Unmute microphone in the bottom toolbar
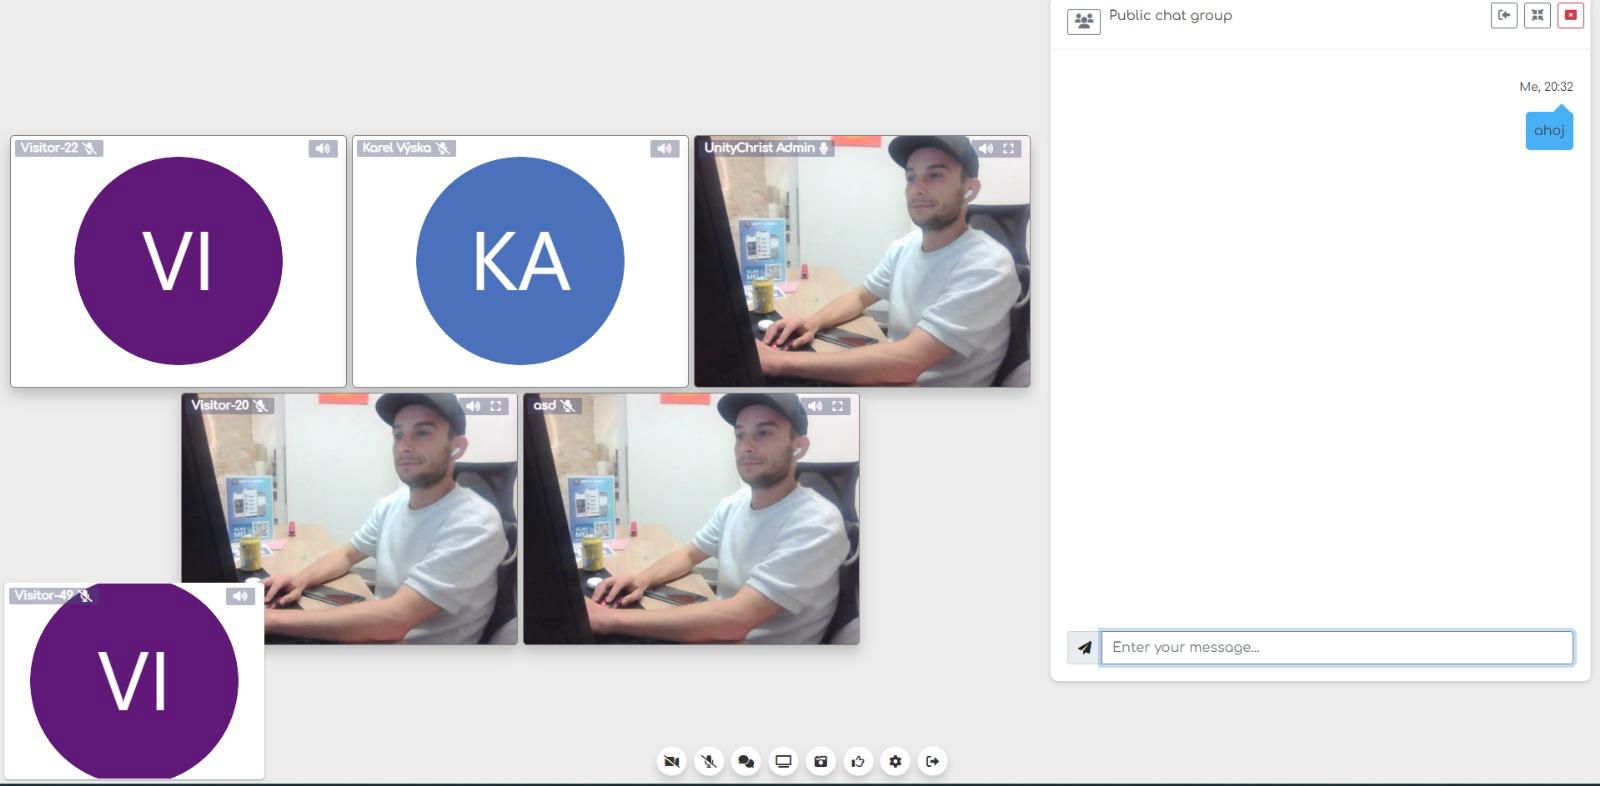1600x786 pixels. (709, 762)
